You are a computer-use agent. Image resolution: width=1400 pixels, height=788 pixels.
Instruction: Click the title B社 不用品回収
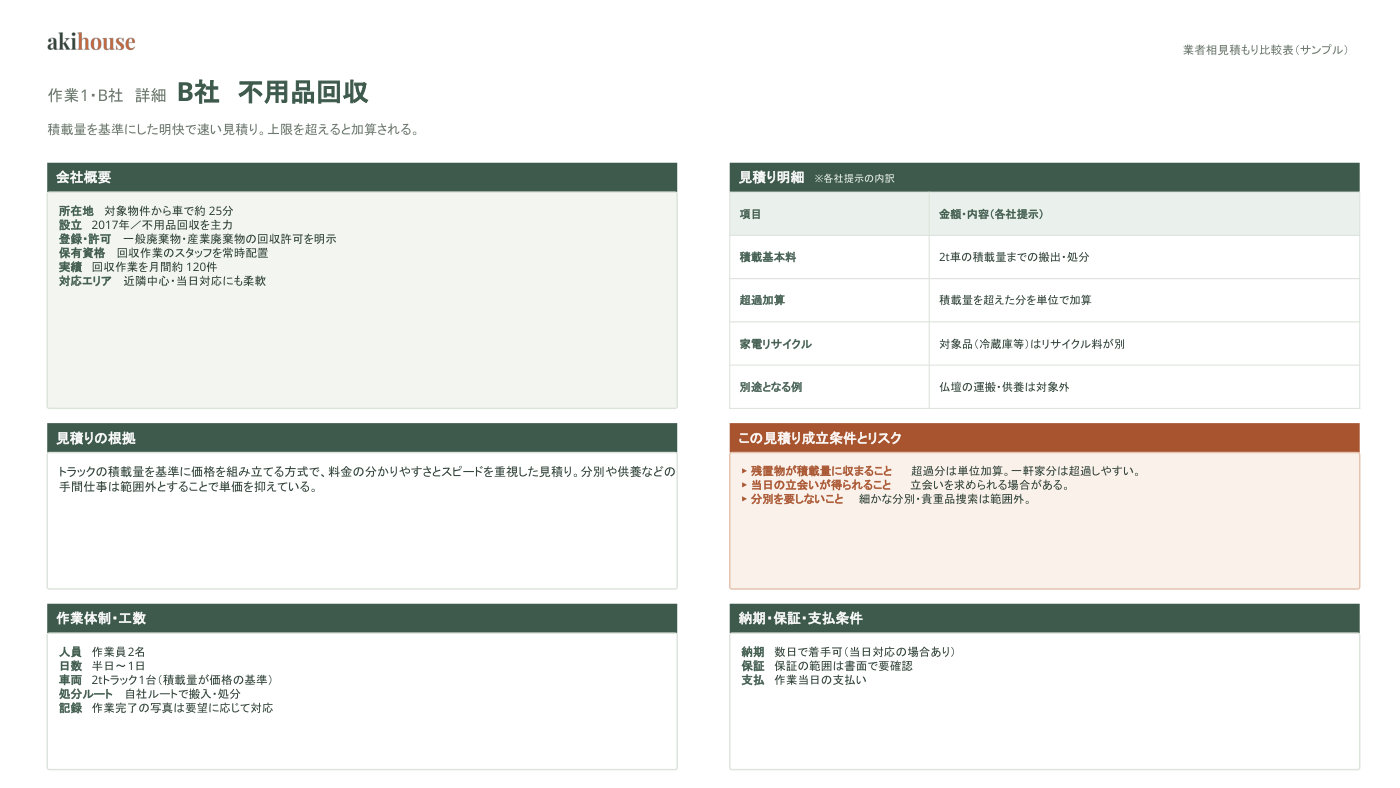click(273, 93)
